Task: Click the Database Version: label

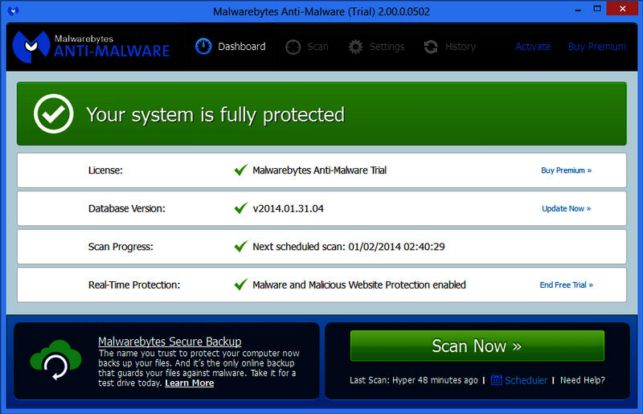Action: (127, 208)
